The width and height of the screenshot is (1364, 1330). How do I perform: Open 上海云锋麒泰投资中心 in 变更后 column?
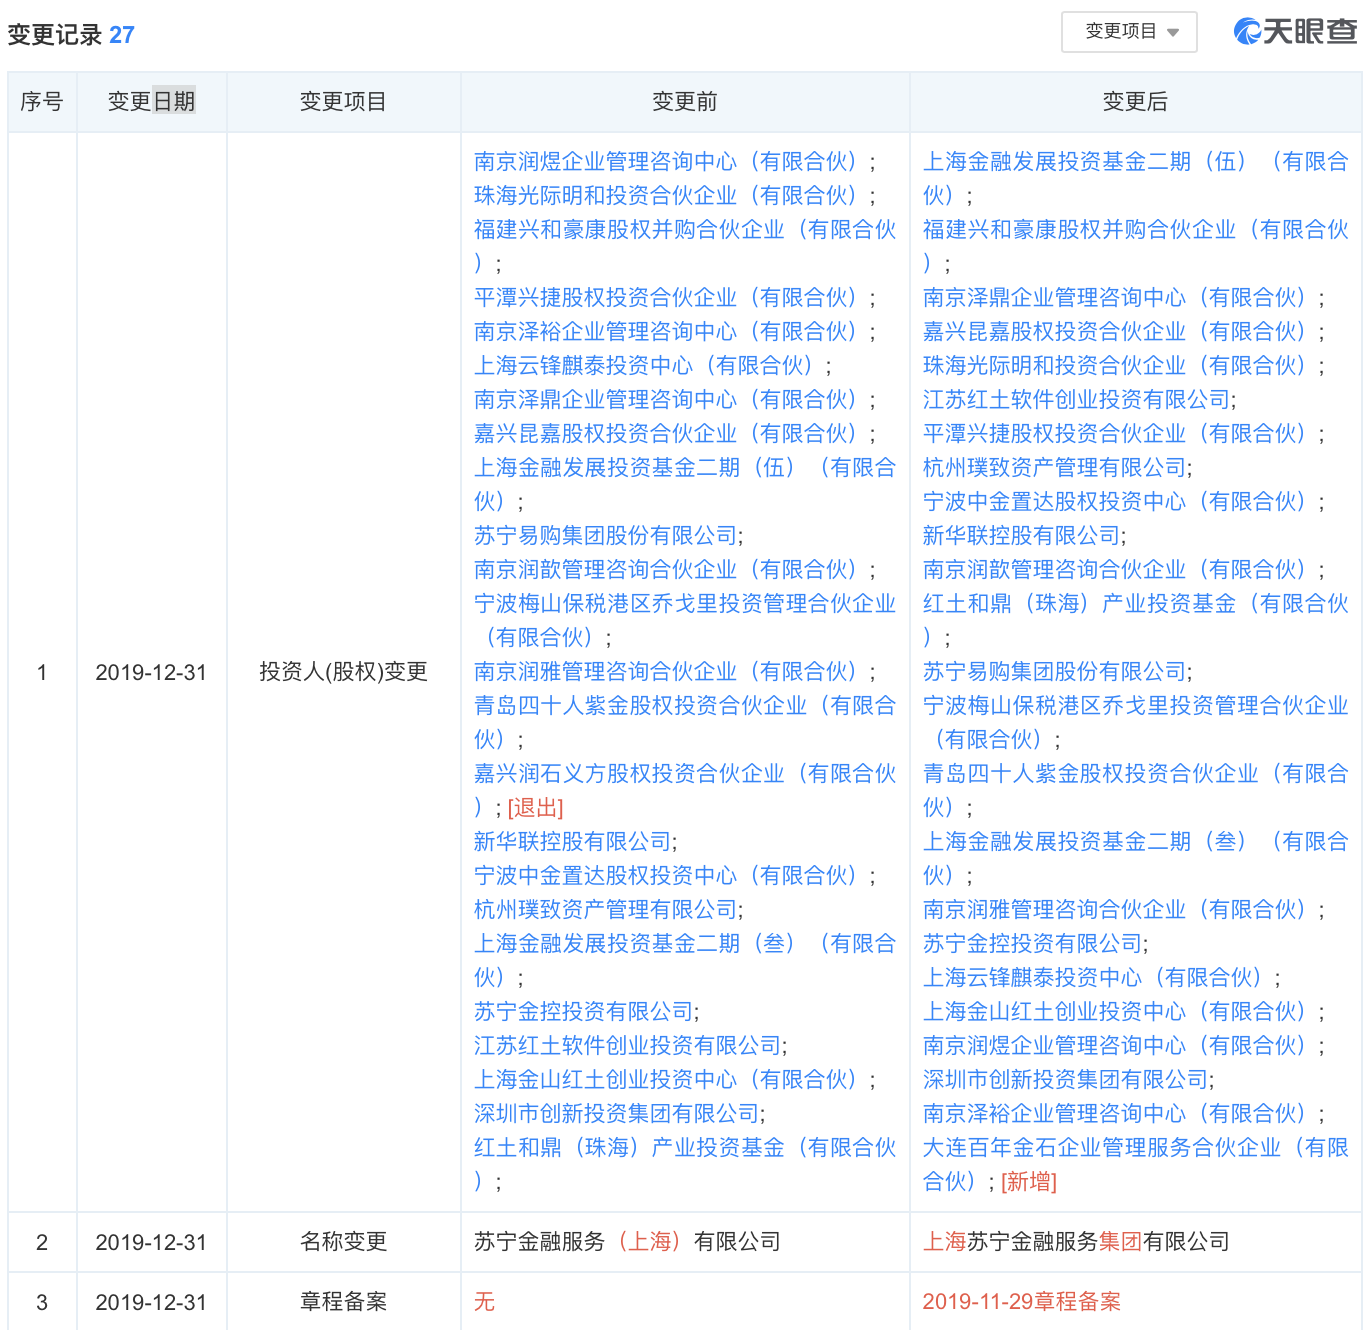(1098, 978)
